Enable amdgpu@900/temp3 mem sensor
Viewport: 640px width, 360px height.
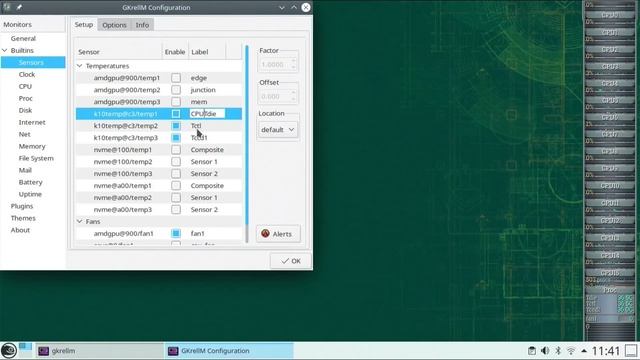[x=176, y=102]
